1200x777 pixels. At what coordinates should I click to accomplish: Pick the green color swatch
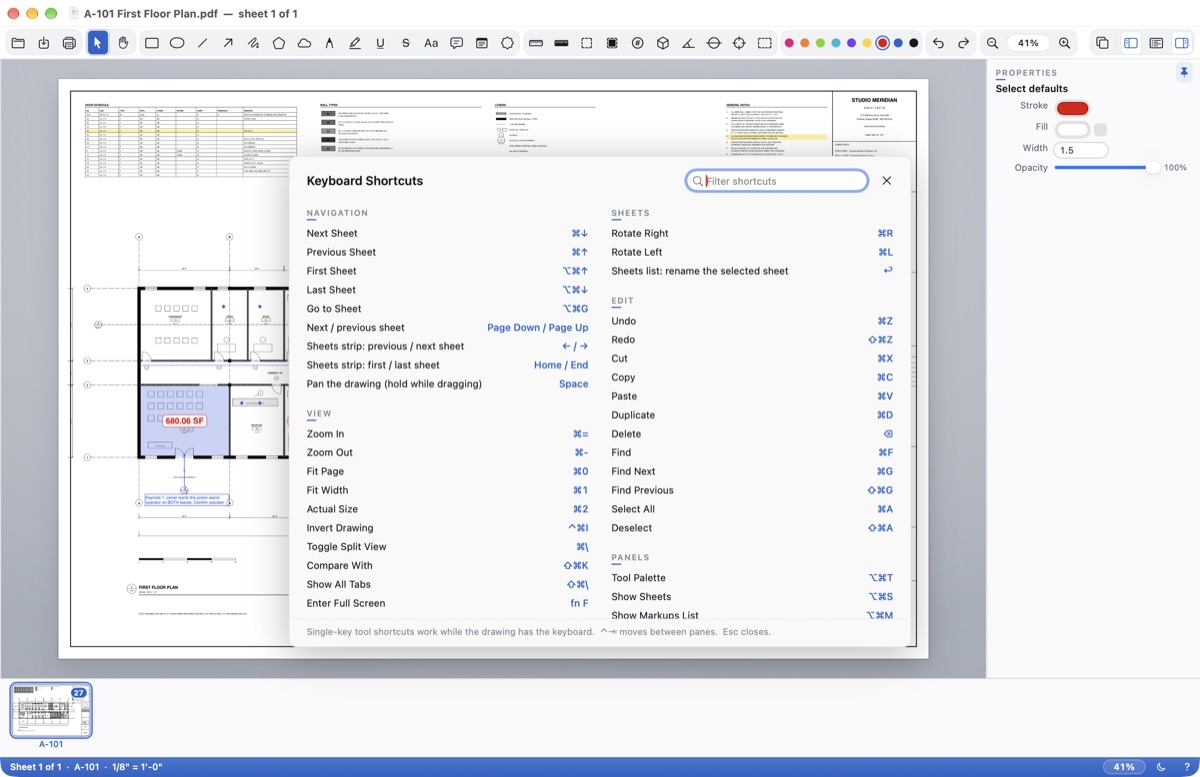tap(820, 43)
